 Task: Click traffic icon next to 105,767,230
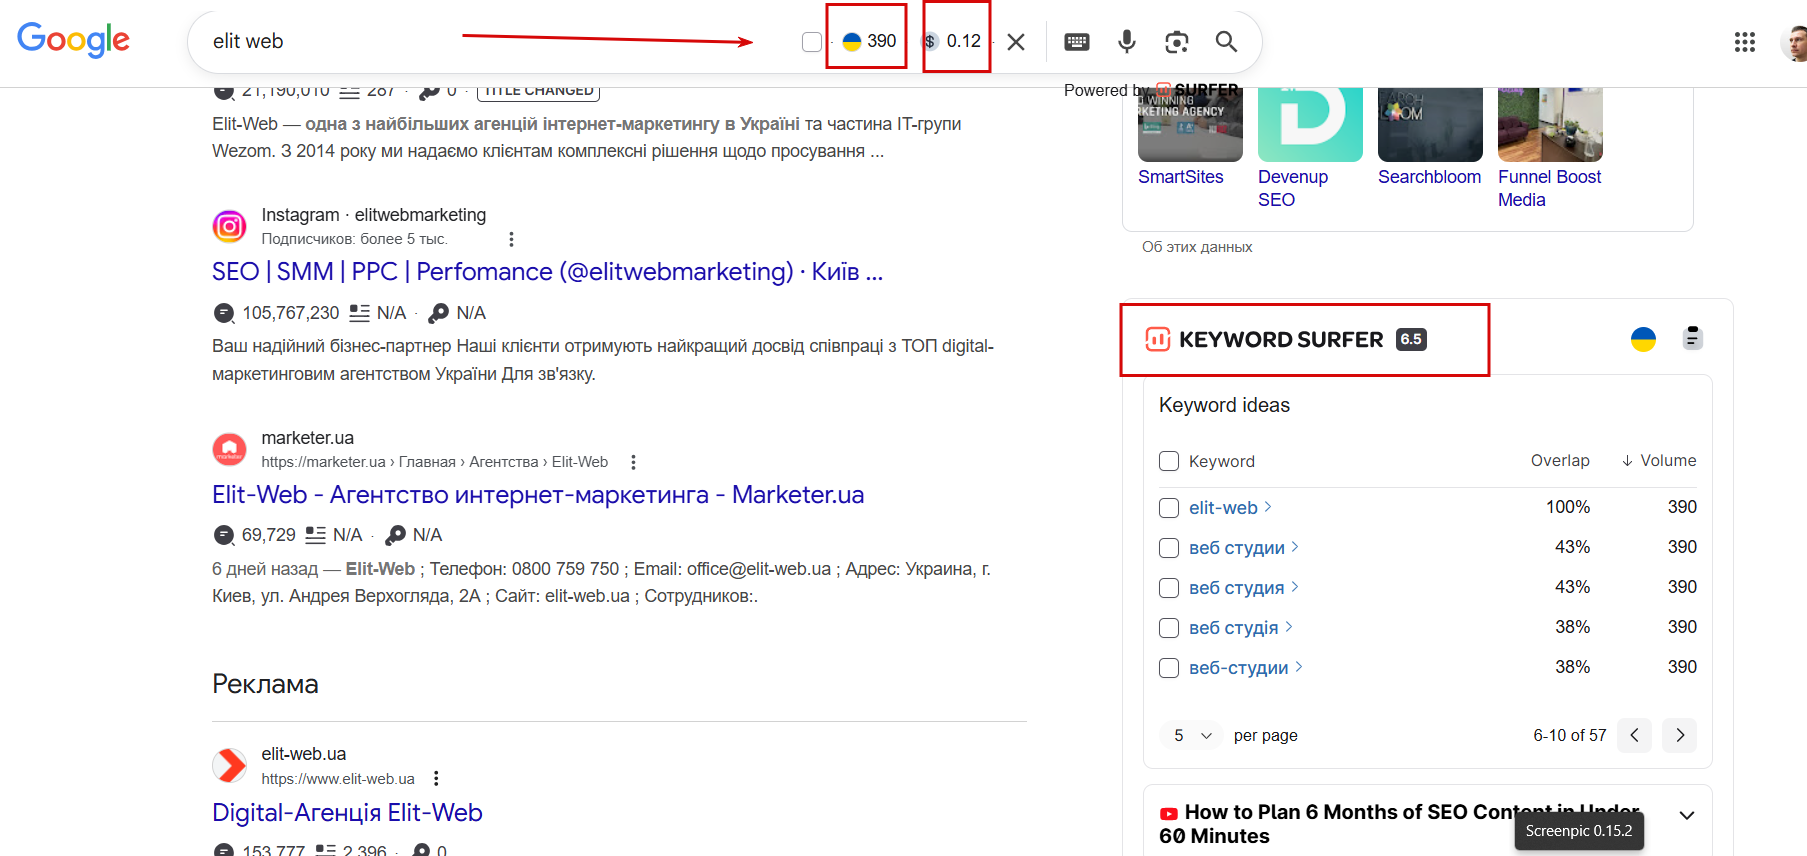coord(224,313)
